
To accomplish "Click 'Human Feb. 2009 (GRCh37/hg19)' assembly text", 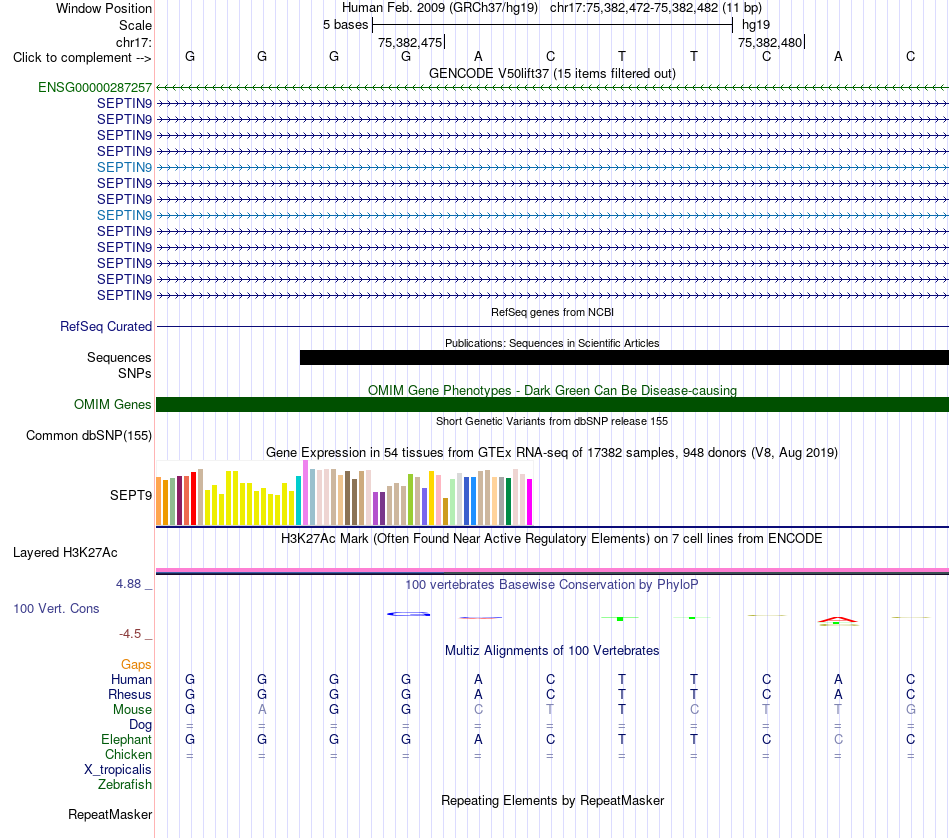I will click(440, 8).
